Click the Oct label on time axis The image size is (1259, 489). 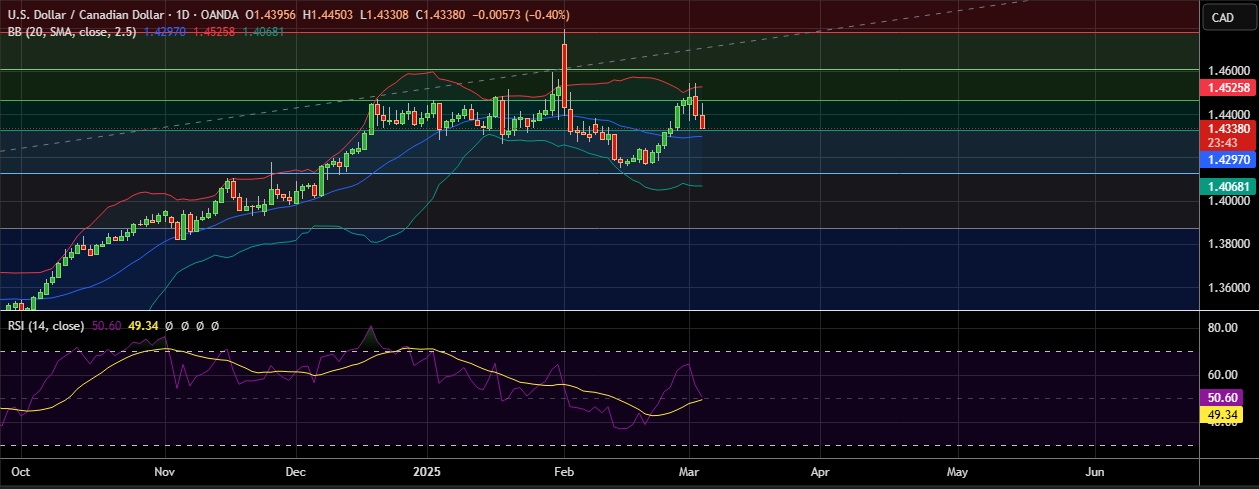18,470
